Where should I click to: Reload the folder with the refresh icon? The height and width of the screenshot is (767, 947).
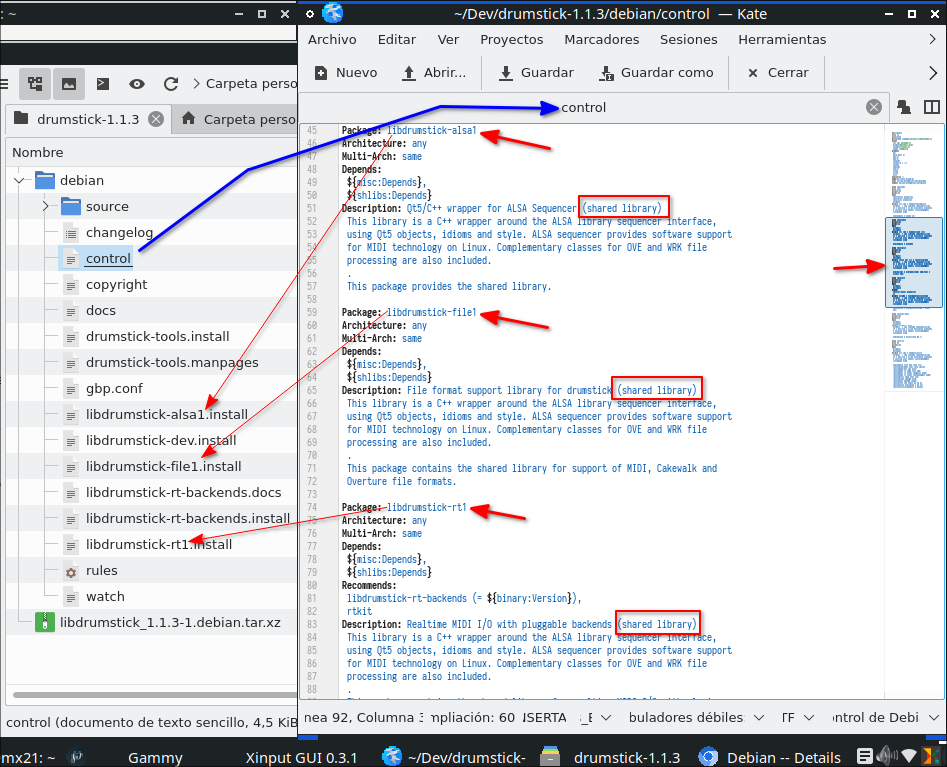171,84
